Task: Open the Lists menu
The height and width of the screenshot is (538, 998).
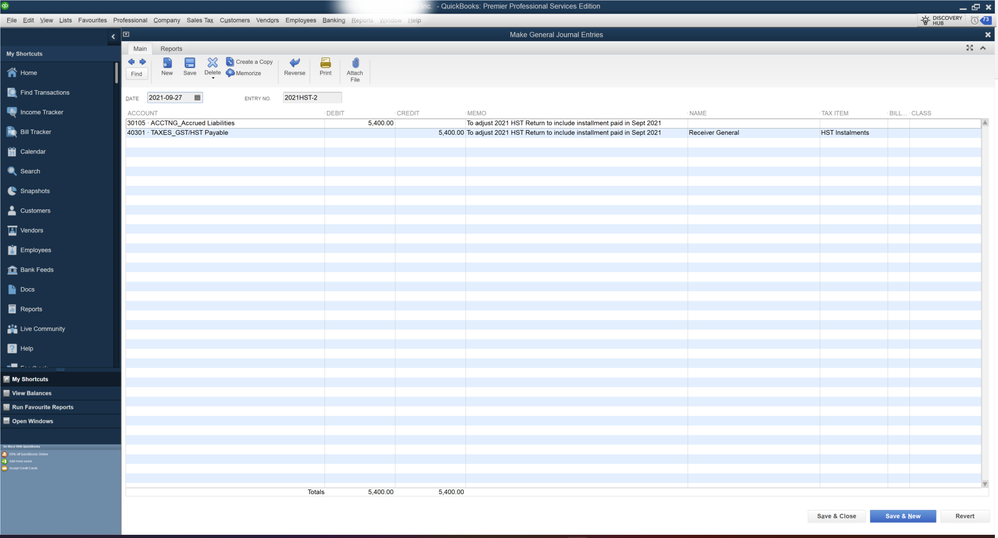Action: tap(66, 20)
